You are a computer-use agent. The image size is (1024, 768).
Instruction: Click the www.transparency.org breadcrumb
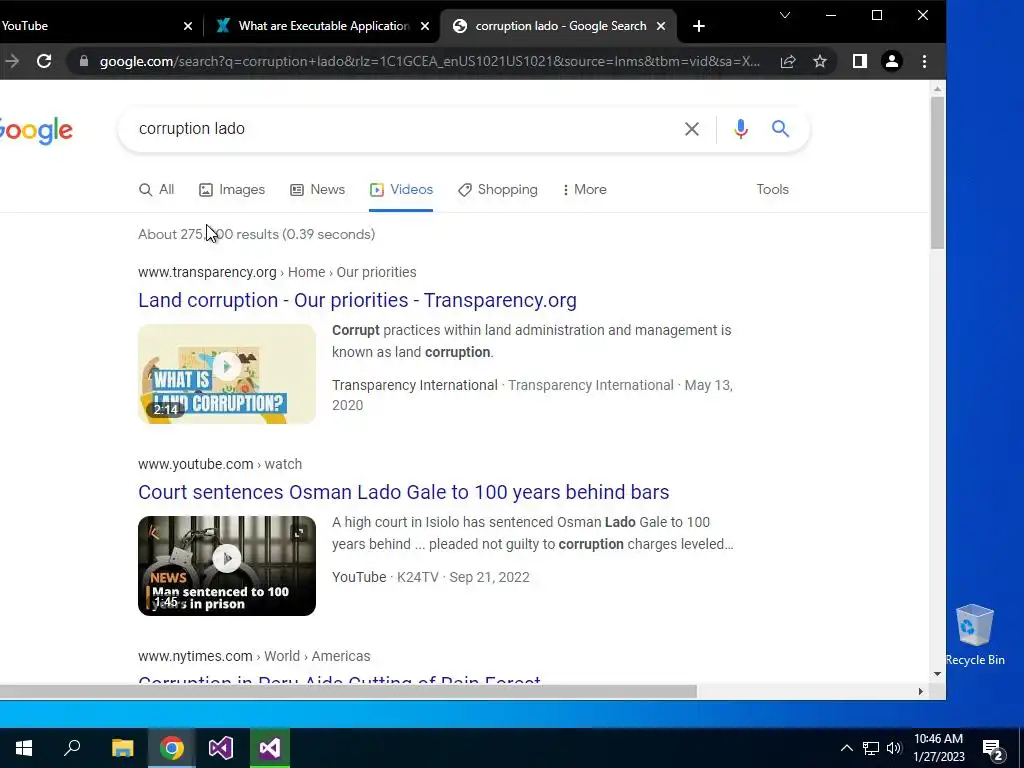pos(277,272)
